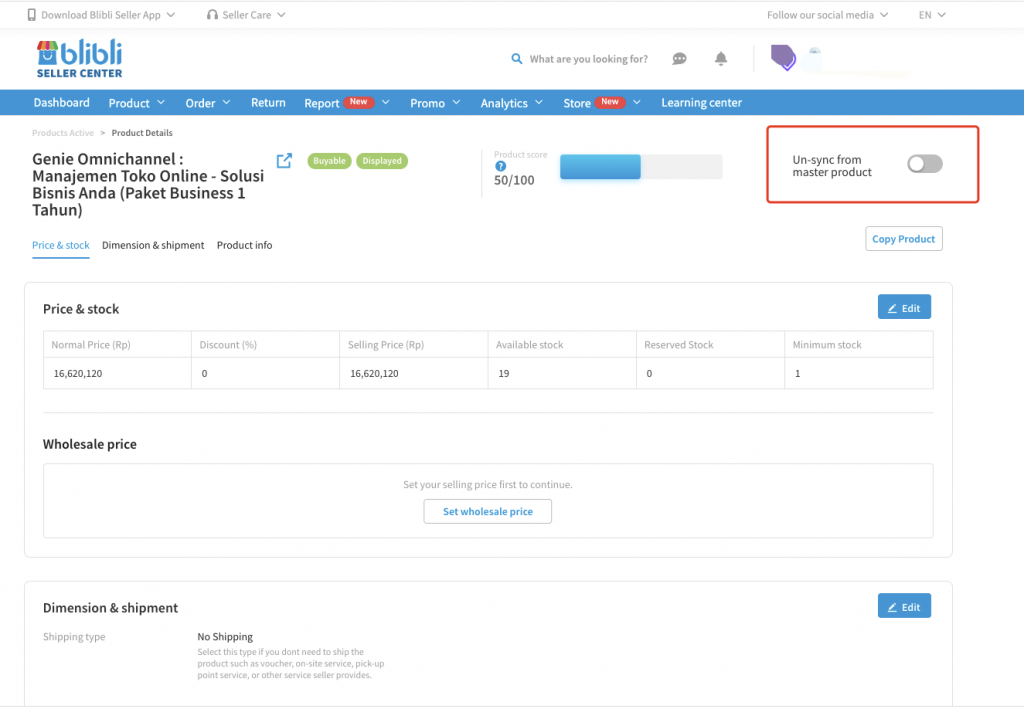Image resolution: width=1024 pixels, height=709 pixels.
Task: Click the Available stock value 19
Action: [504, 373]
